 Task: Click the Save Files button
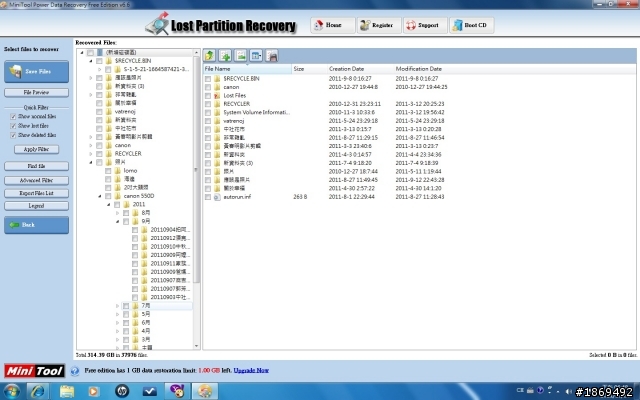coord(36,71)
